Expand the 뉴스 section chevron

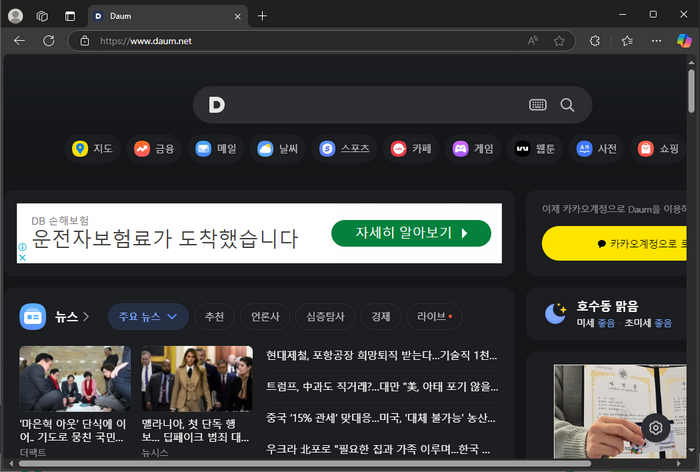tap(86, 317)
